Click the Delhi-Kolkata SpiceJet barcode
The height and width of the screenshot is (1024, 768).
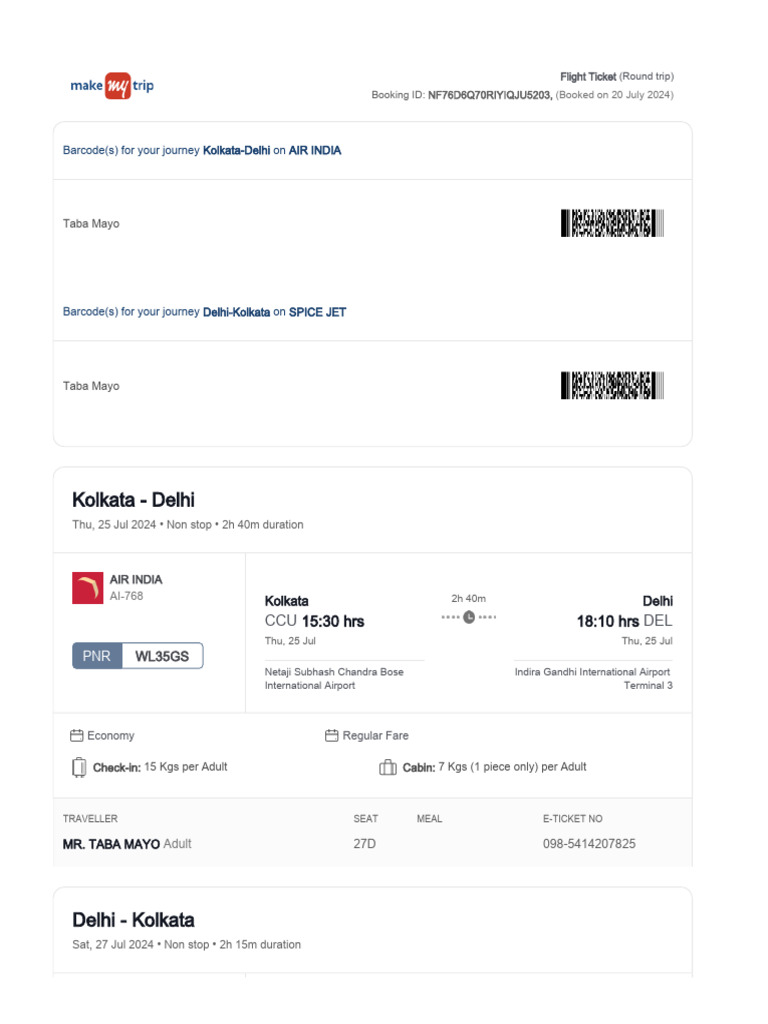click(x=612, y=385)
